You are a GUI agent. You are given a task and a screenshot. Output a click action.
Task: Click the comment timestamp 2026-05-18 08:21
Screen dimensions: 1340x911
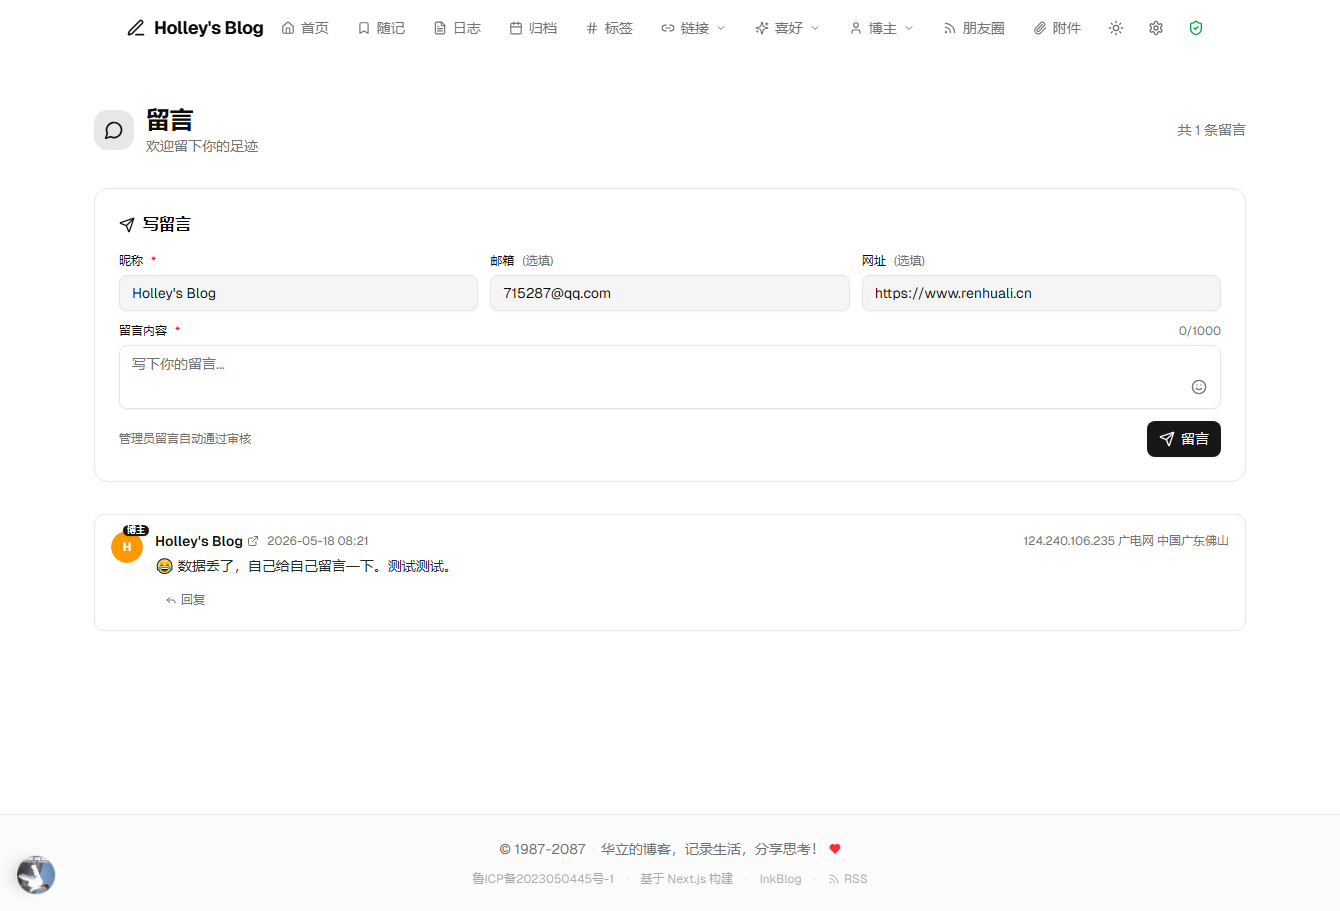click(318, 541)
